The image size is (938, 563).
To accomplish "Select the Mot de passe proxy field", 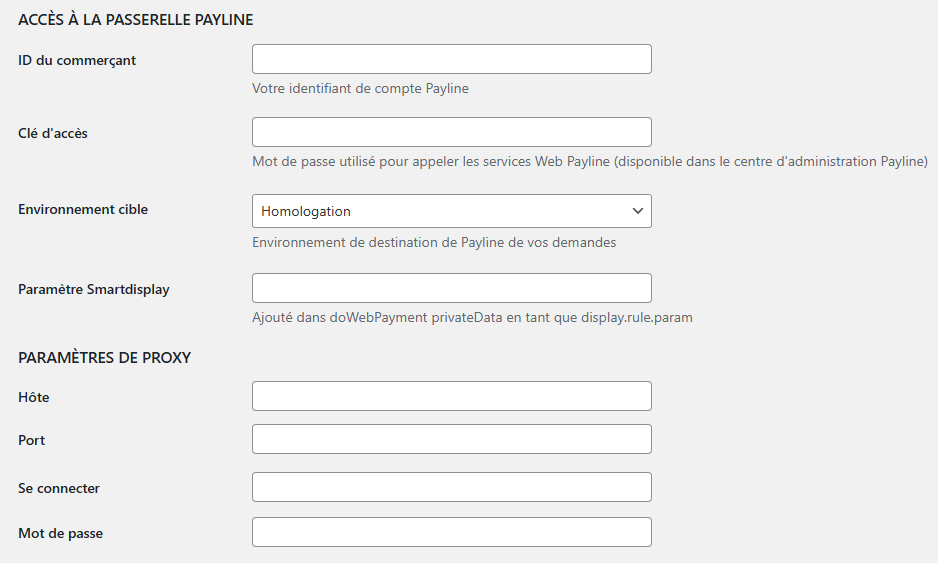I will 452,532.
